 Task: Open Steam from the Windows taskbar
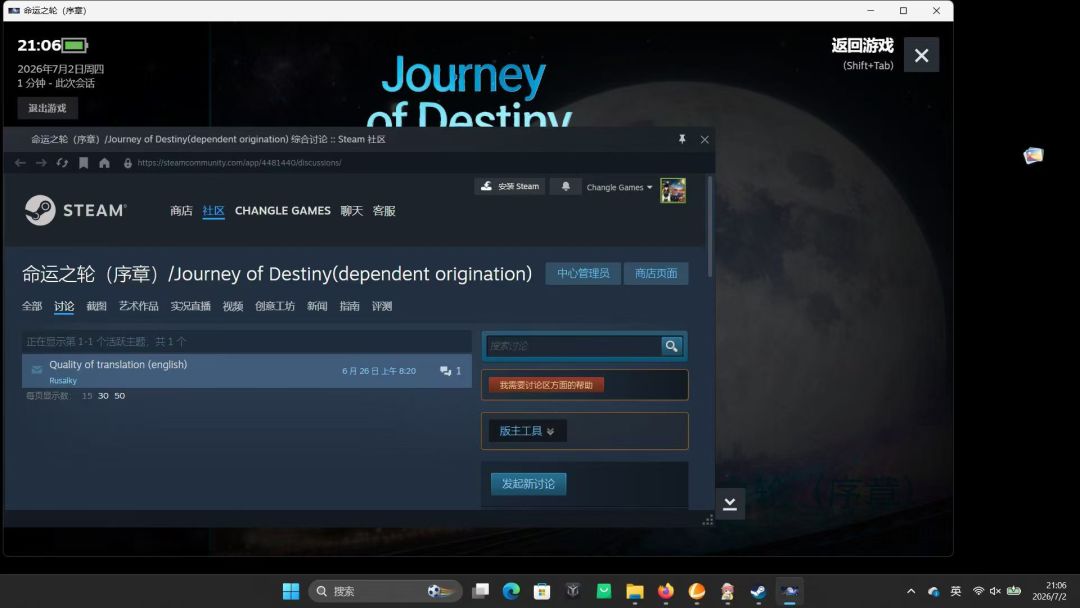[758, 591]
